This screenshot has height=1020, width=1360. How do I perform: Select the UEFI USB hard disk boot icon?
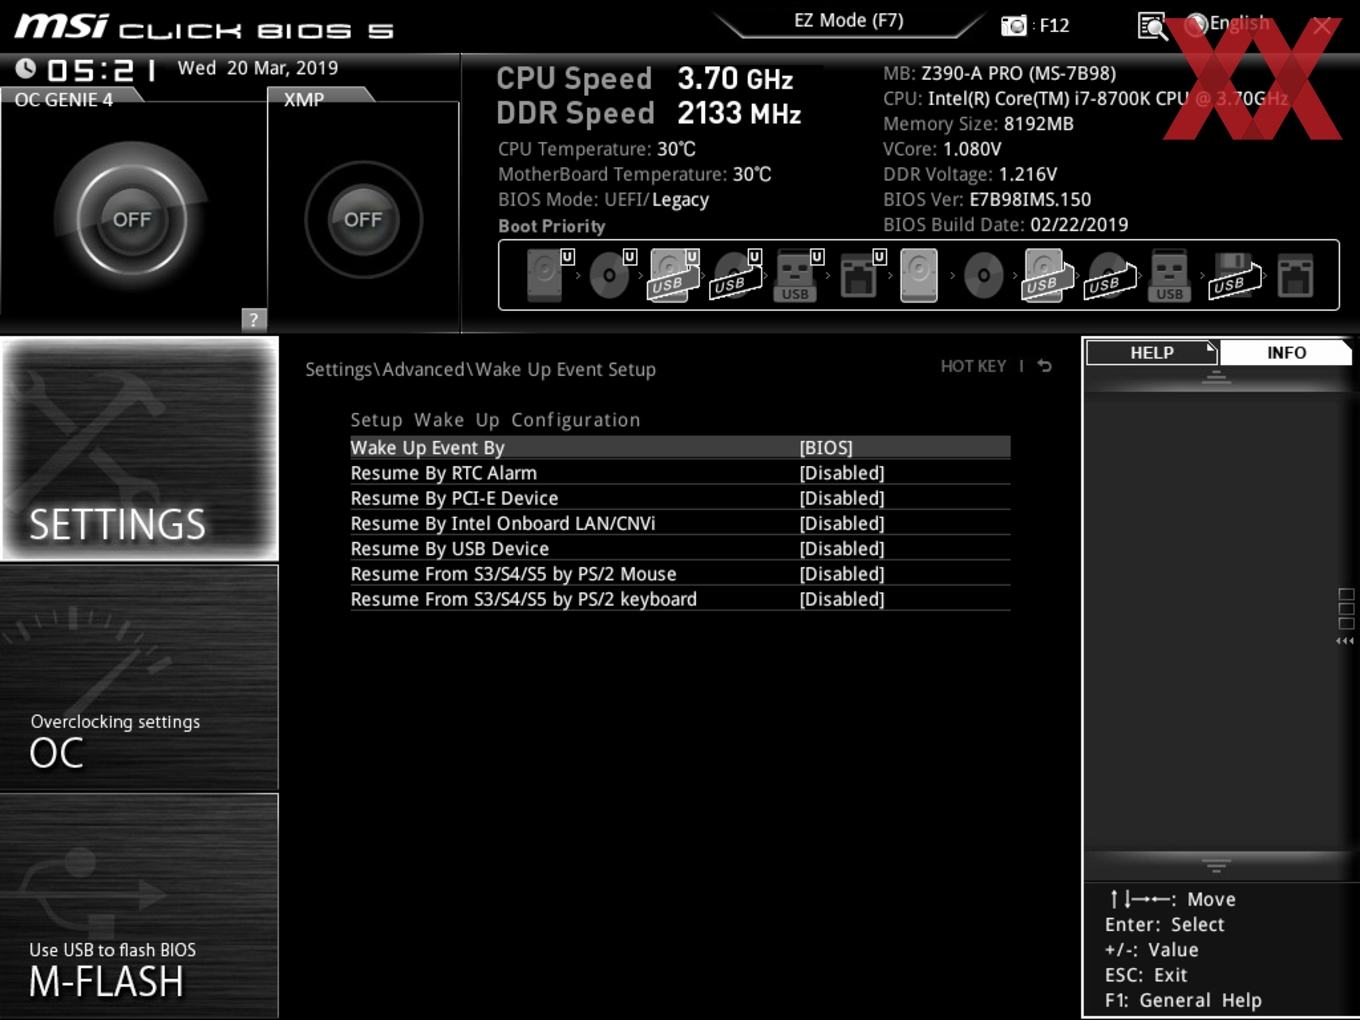[672, 275]
